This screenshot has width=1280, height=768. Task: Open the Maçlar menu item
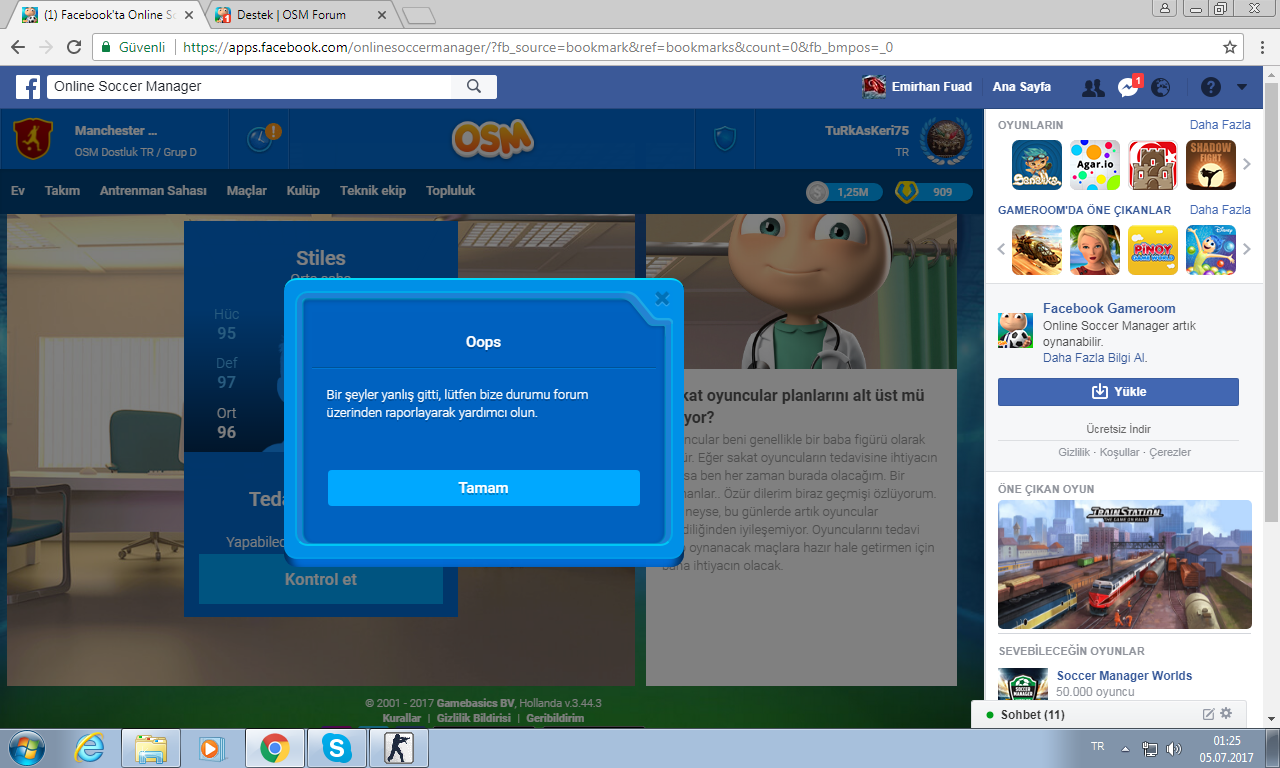247,191
